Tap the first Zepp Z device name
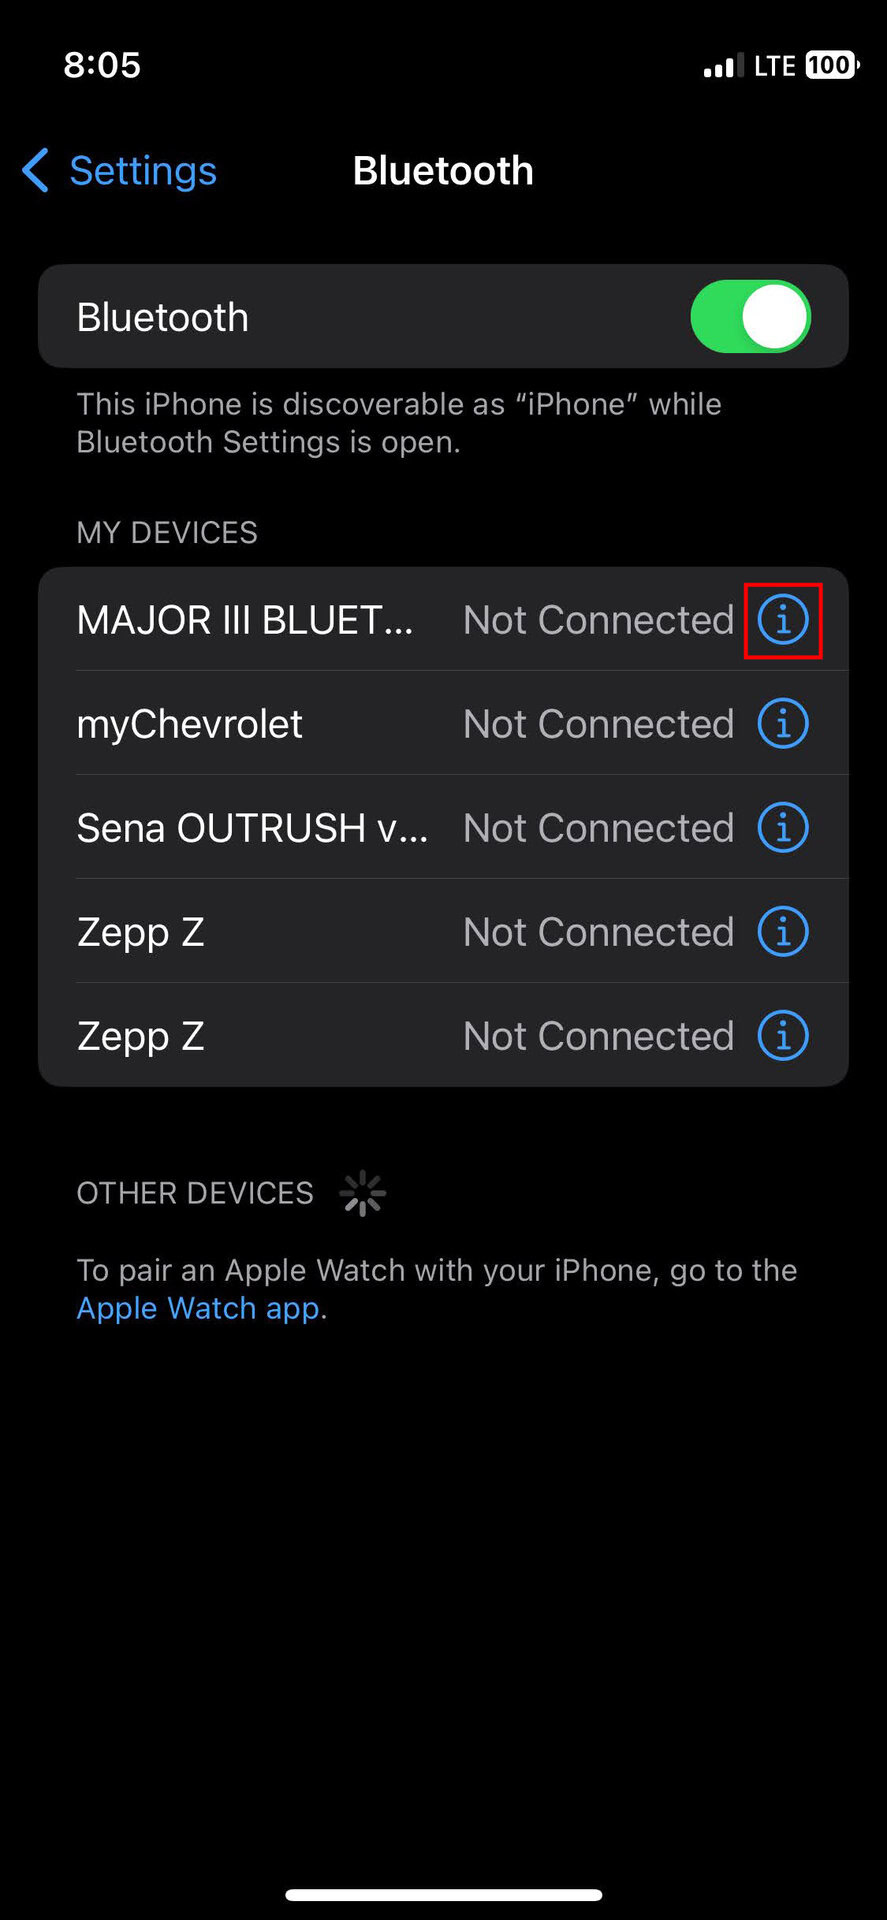 pyautogui.click(x=141, y=932)
